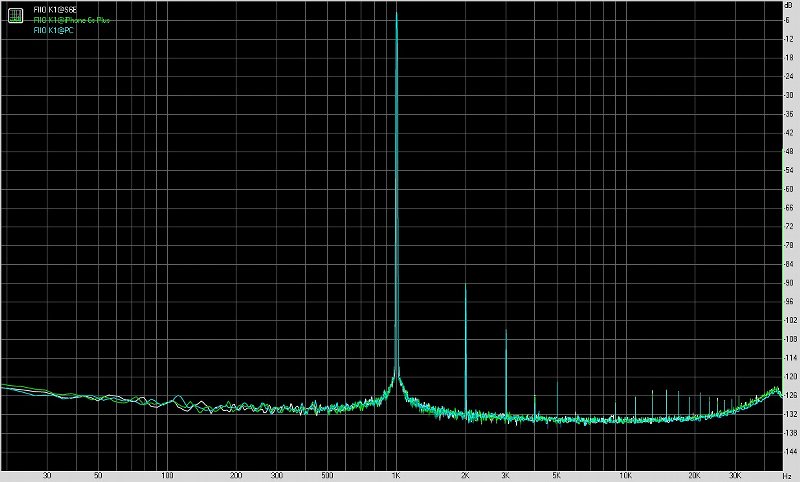Click the tip of the 3 kHz harmonic spike
Viewport: 800px width, 482px height.
coord(506,330)
